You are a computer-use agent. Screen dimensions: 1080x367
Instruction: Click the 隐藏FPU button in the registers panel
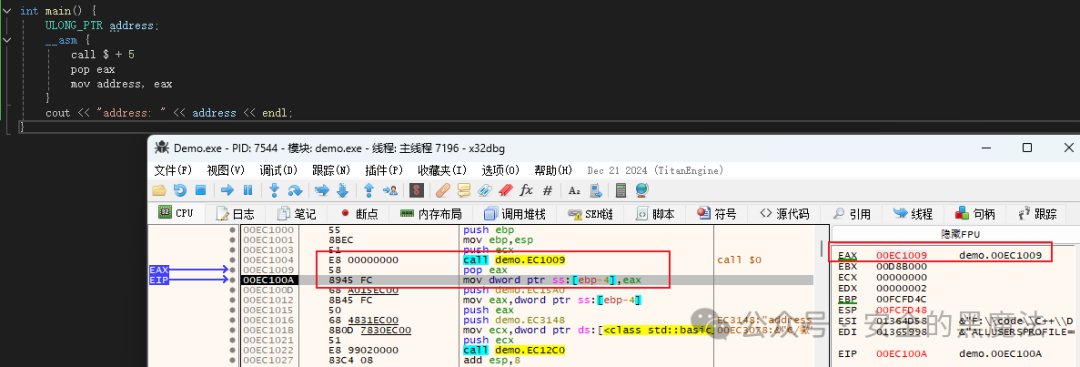pyautogui.click(x=954, y=234)
